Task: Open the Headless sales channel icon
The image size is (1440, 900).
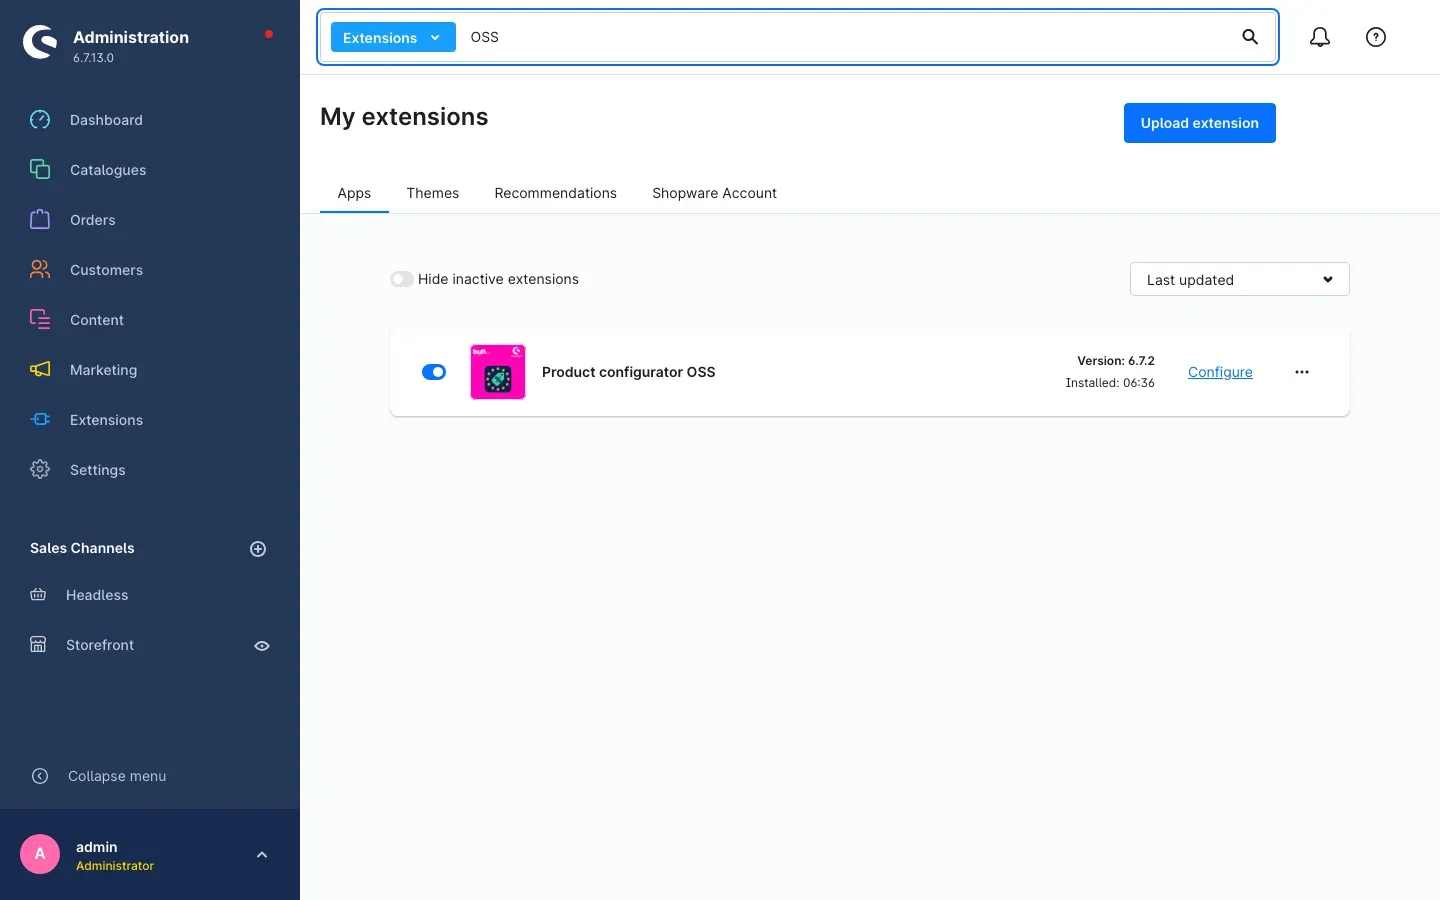Action: 38,595
